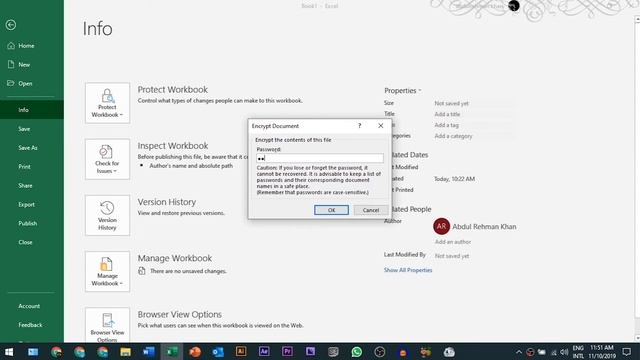Open PowerPoint from the taskbar
Viewport: 640px width, 360px height.
[x=195, y=352]
